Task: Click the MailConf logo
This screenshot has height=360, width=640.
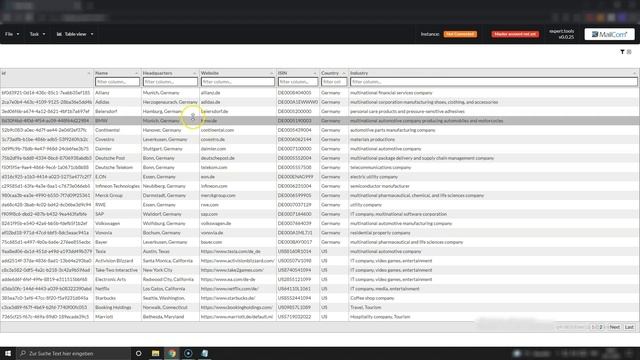Action: (x=609, y=34)
